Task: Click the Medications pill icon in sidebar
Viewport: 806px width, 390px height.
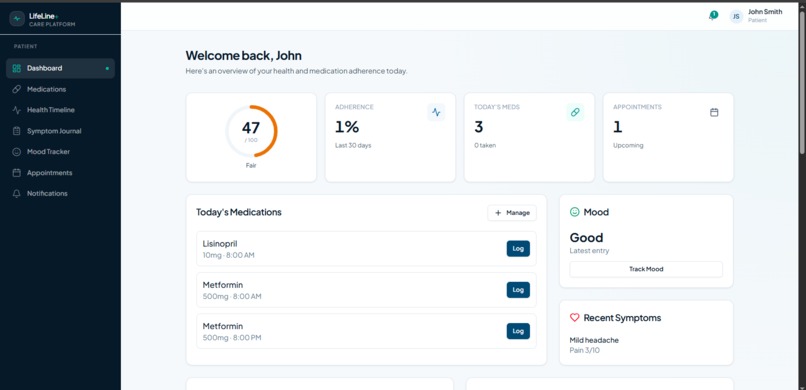Action: [x=16, y=89]
